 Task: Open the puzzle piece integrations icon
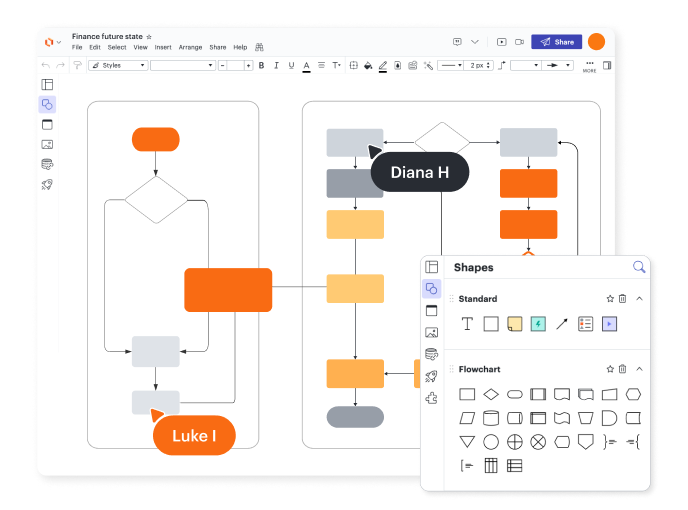pyautogui.click(x=432, y=398)
